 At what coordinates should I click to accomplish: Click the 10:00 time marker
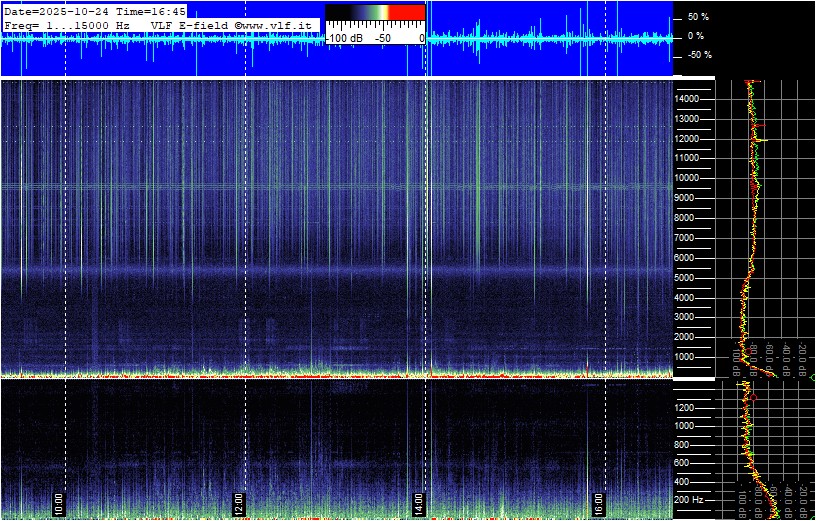pyautogui.click(x=59, y=501)
